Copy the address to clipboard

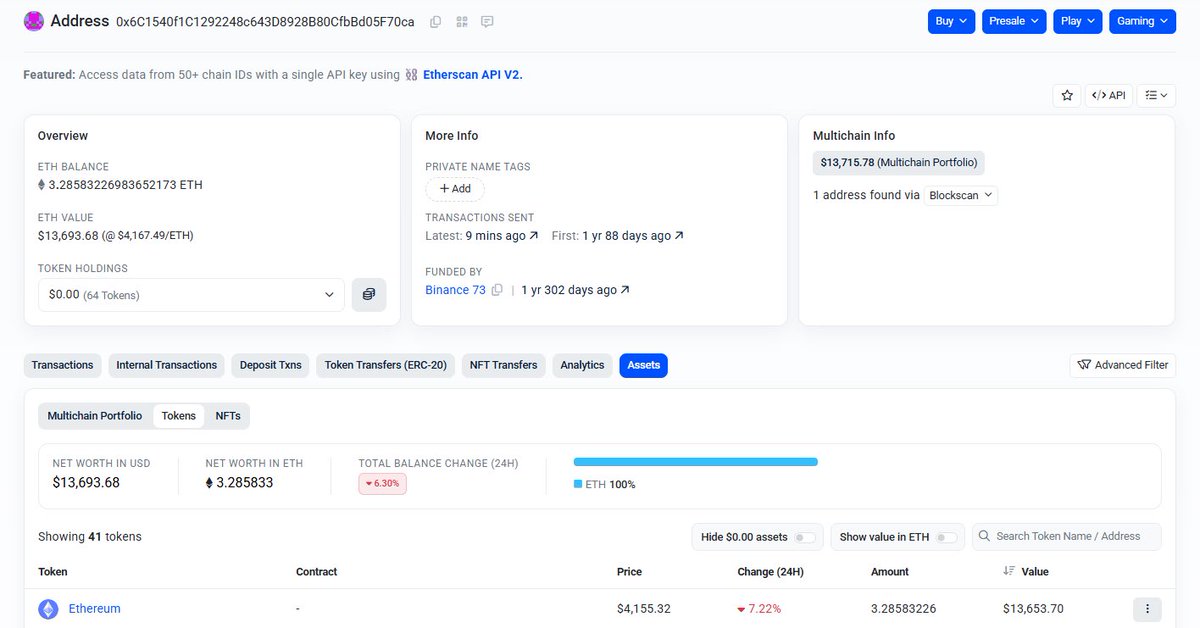click(x=435, y=22)
